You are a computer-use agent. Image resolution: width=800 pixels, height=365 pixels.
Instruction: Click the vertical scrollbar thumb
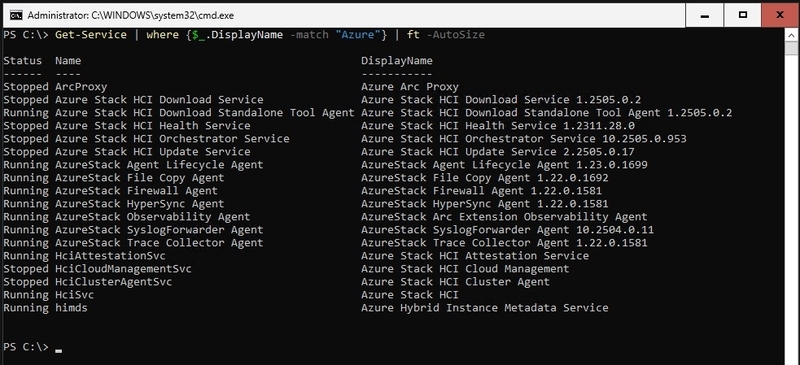coord(791,48)
